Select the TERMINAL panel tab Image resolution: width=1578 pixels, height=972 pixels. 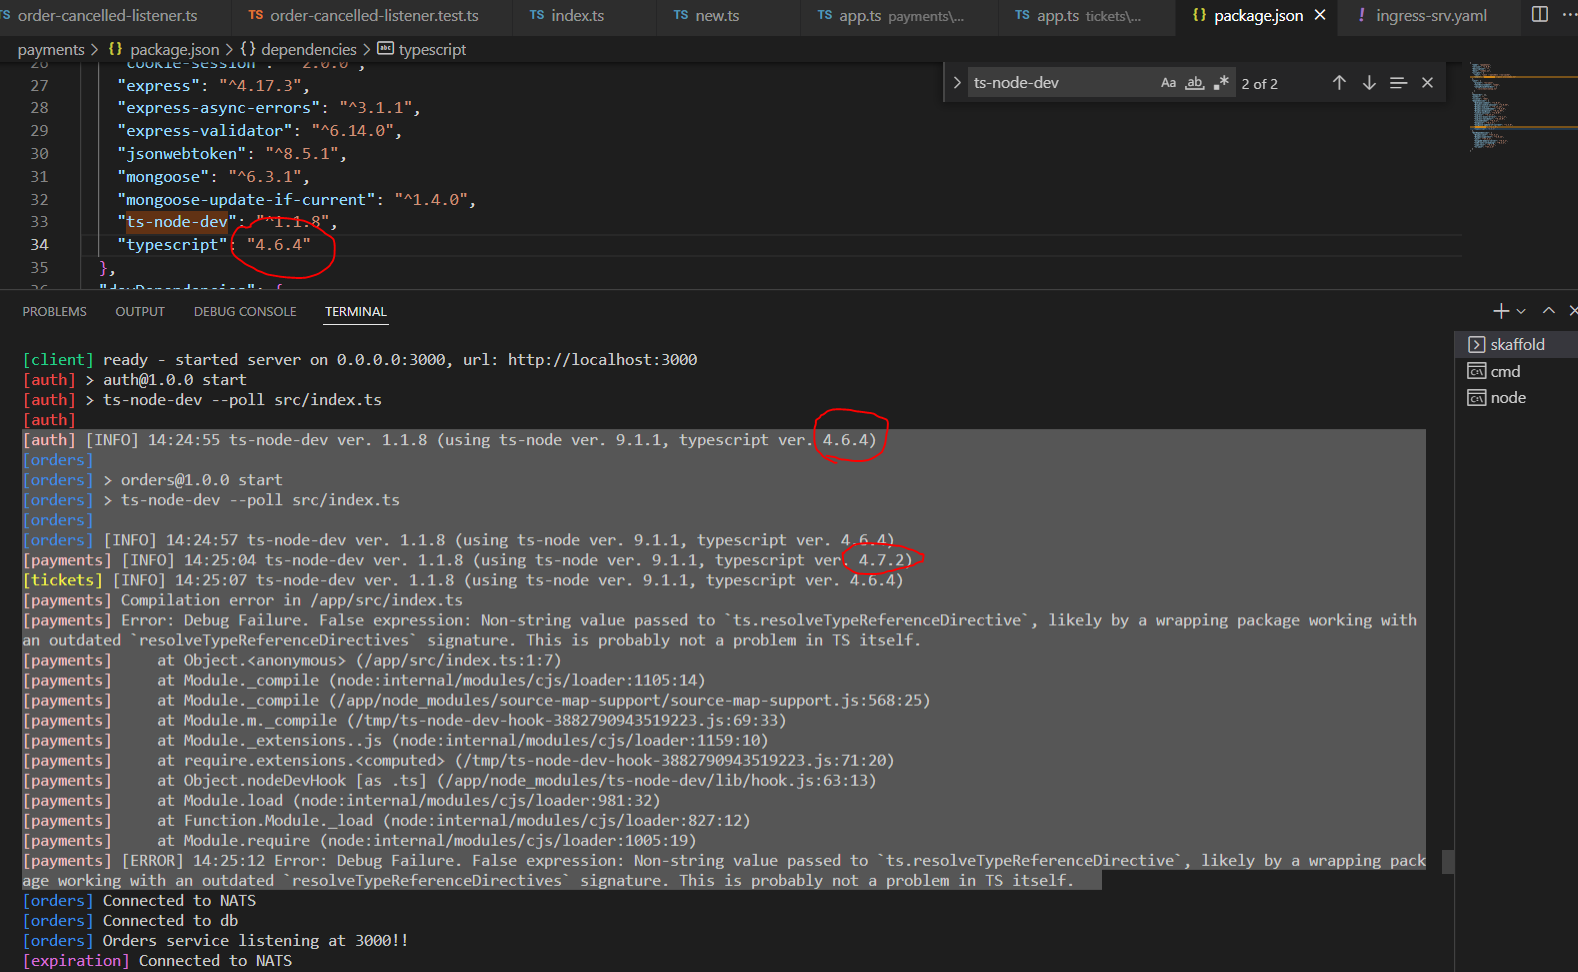point(355,312)
